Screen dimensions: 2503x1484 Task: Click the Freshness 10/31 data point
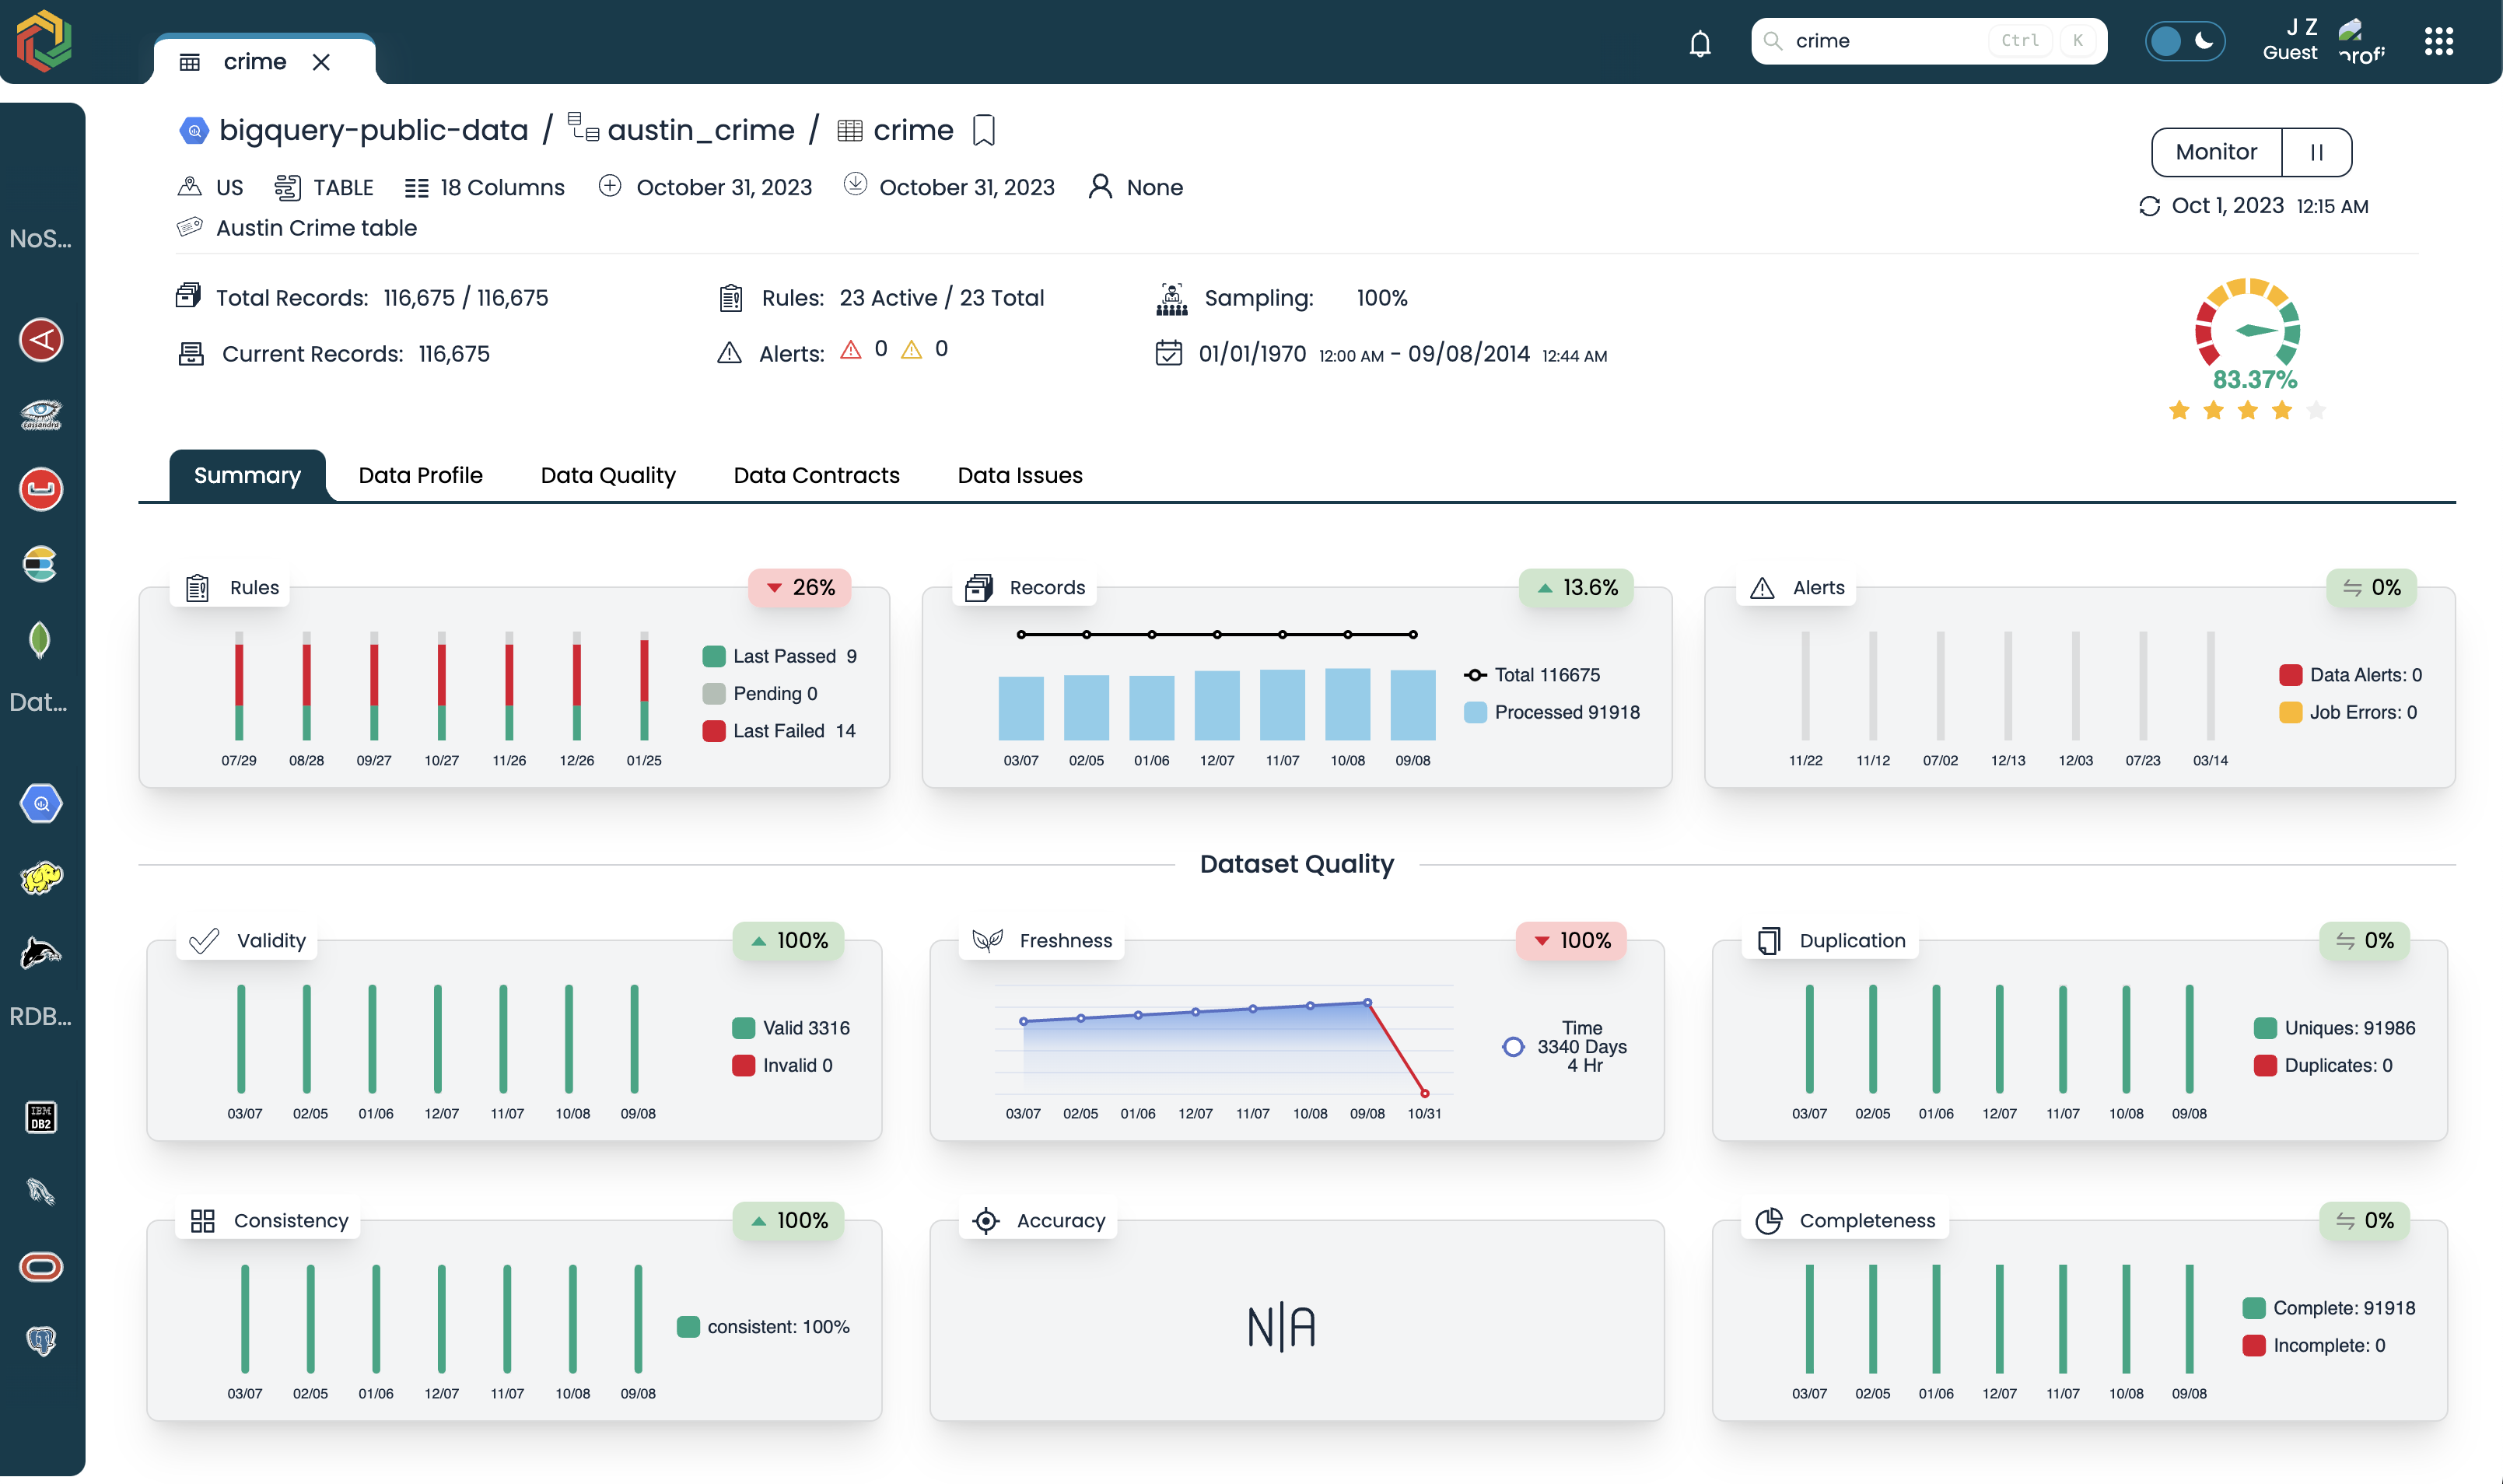[1424, 1093]
